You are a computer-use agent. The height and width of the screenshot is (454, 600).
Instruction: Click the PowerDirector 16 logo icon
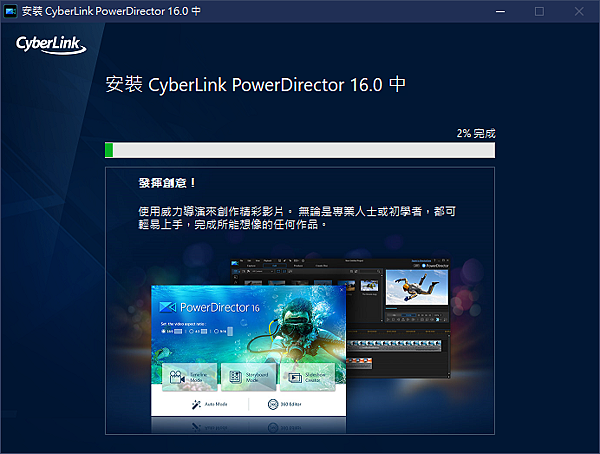[x=168, y=307]
